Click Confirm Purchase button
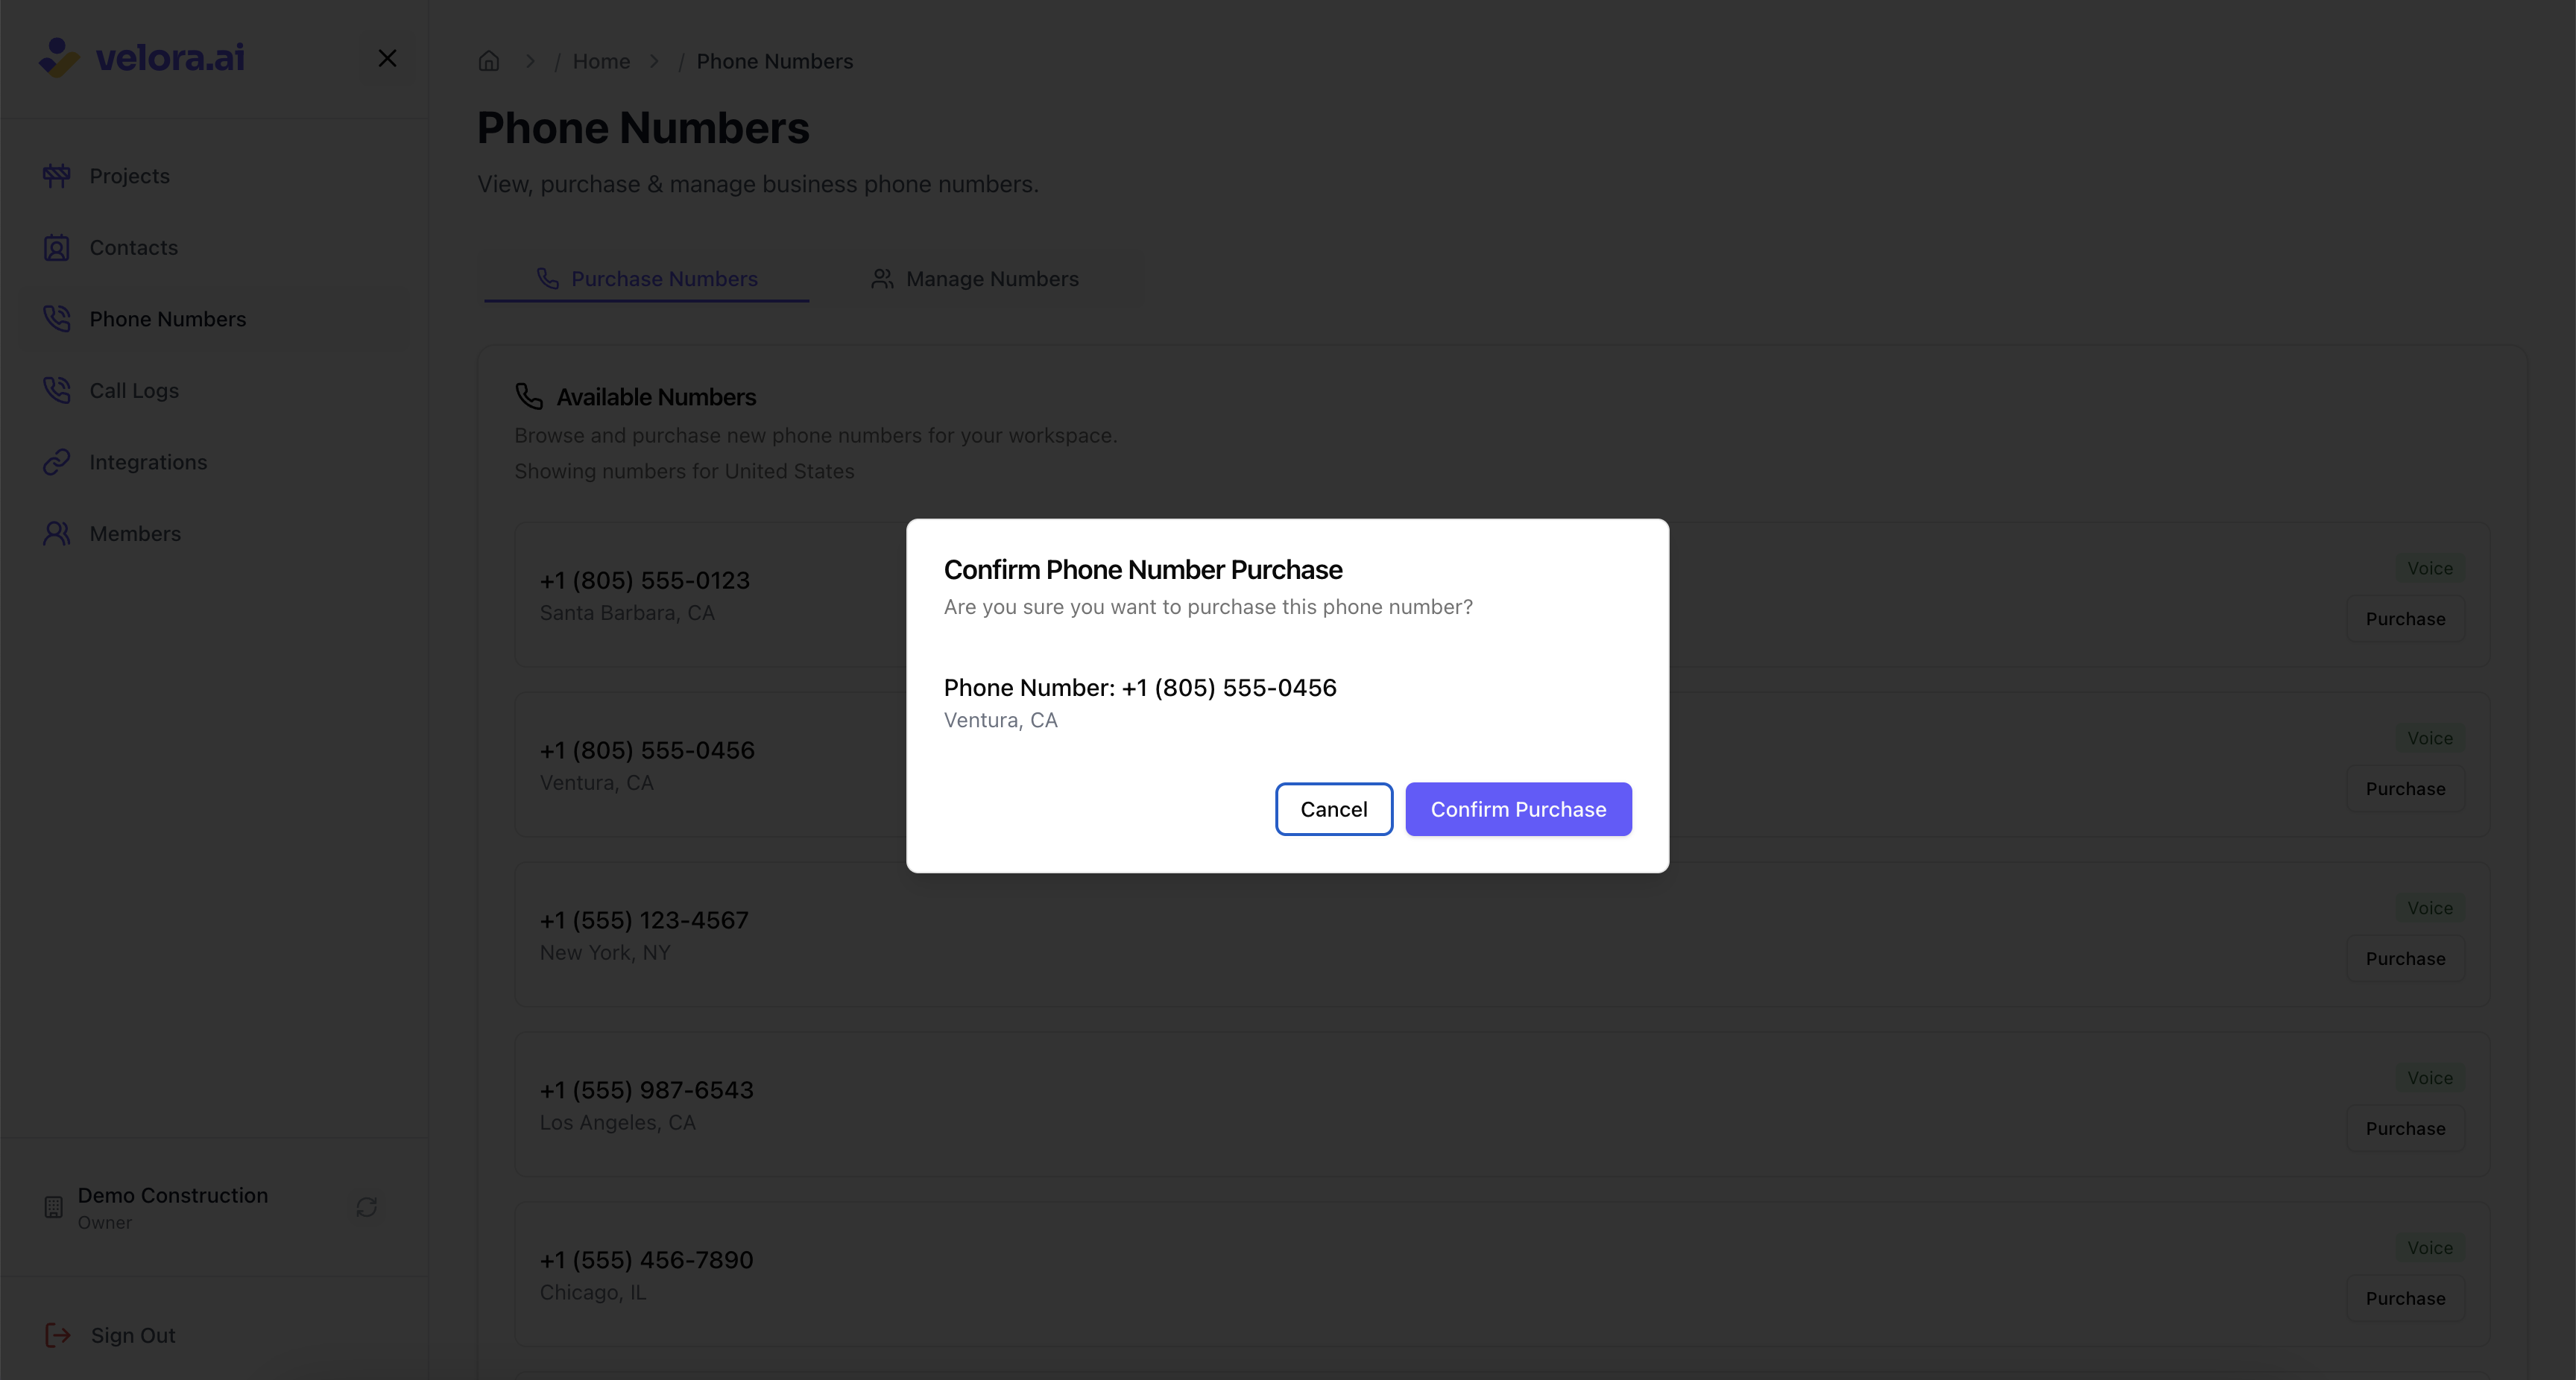This screenshot has width=2576, height=1380. point(1518,809)
